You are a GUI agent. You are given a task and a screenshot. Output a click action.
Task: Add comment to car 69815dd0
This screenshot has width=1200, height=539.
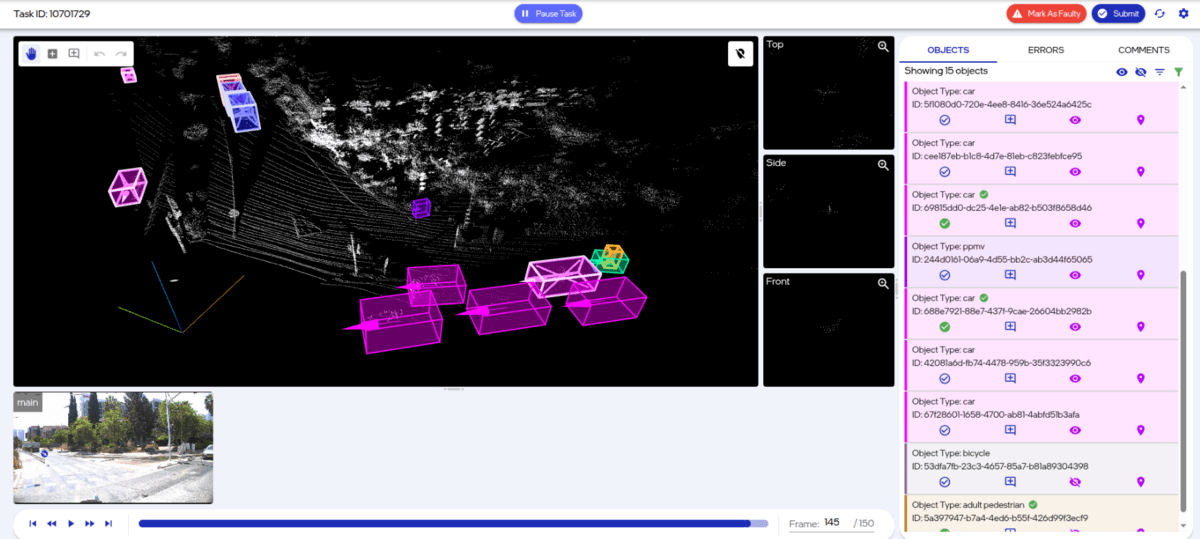click(1010, 223)
